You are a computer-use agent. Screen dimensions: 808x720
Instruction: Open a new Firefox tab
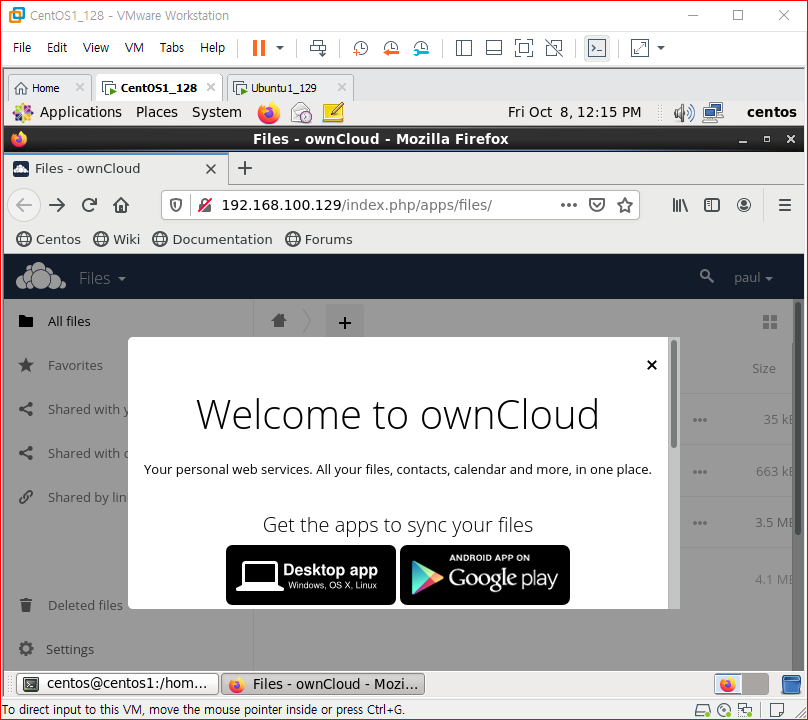(x=245, y=168)
